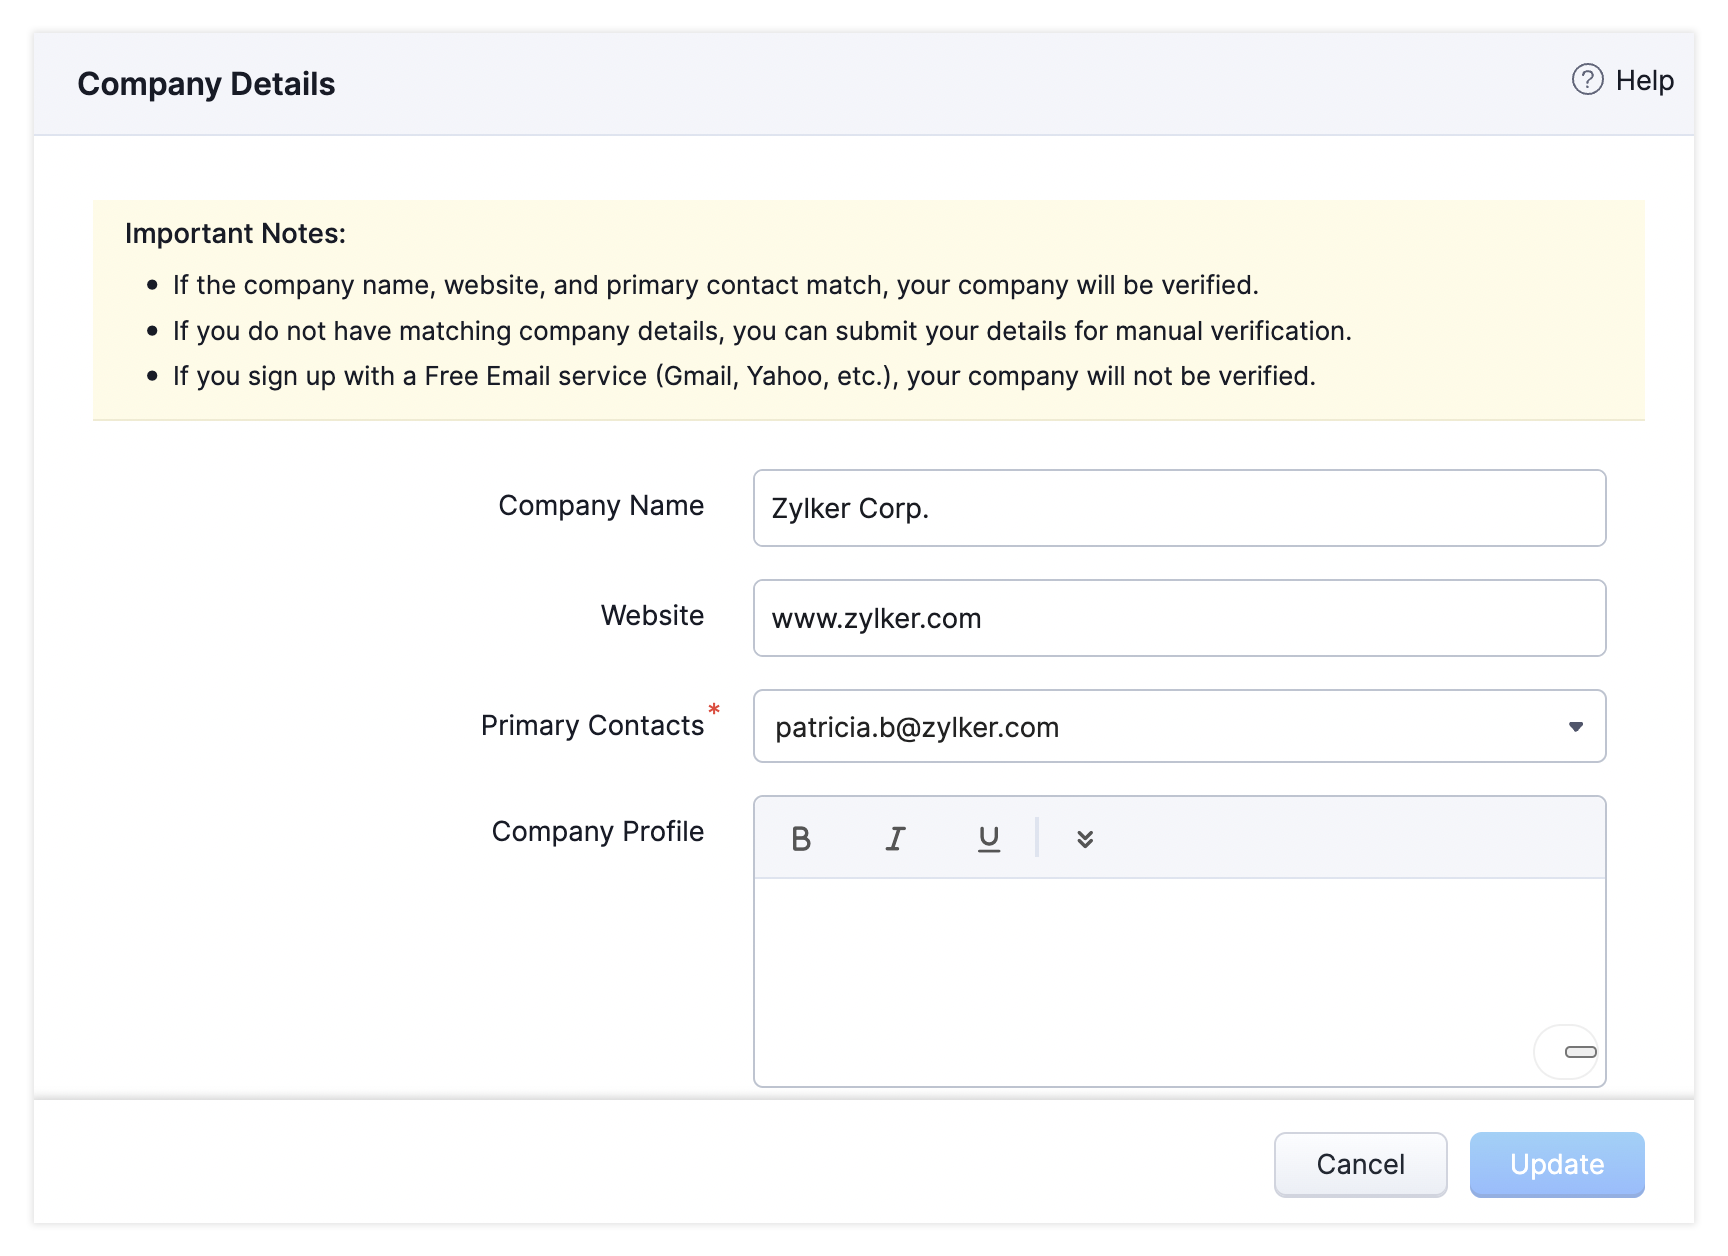Screen dimensions: 1728x1256
Task: Click the pill-shaped icon in editor corner
Action: pos(1580,1052)
